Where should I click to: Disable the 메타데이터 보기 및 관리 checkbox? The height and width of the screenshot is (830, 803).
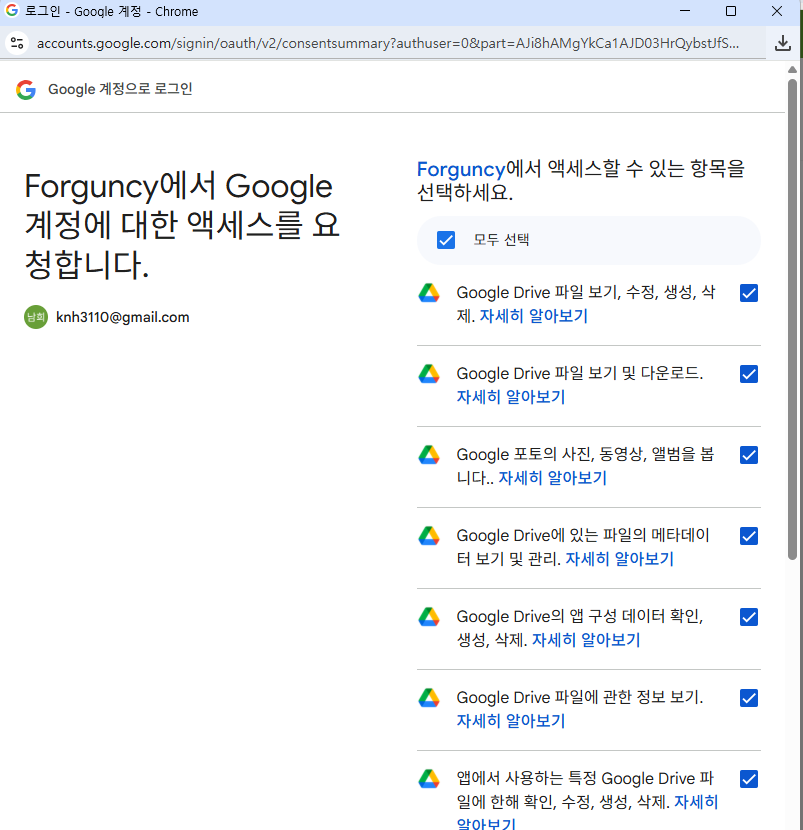(748, 536)
